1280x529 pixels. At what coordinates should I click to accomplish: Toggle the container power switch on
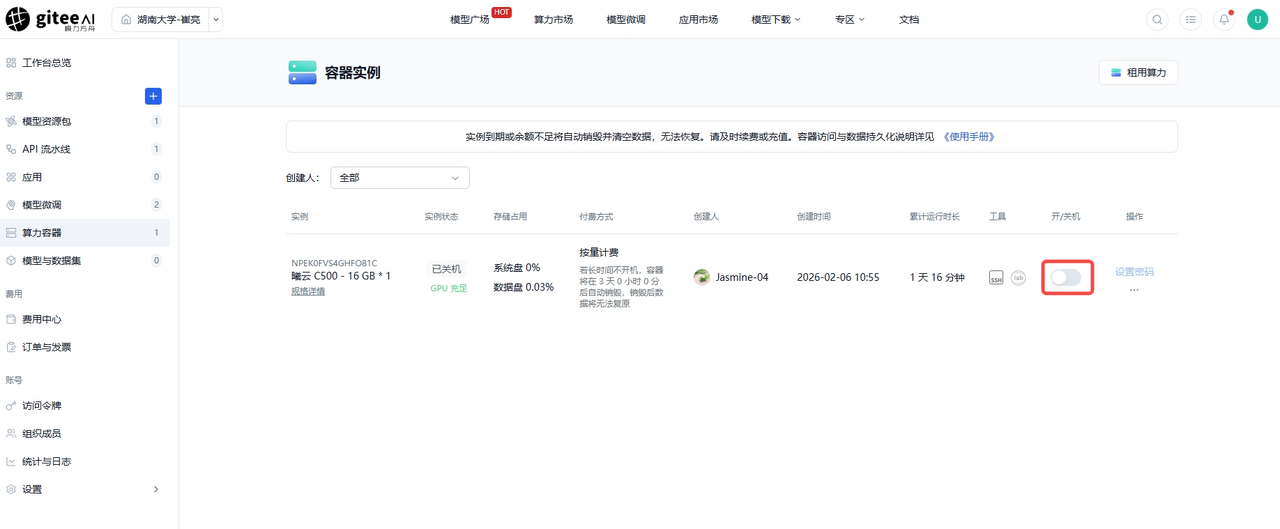[1066, 277]
